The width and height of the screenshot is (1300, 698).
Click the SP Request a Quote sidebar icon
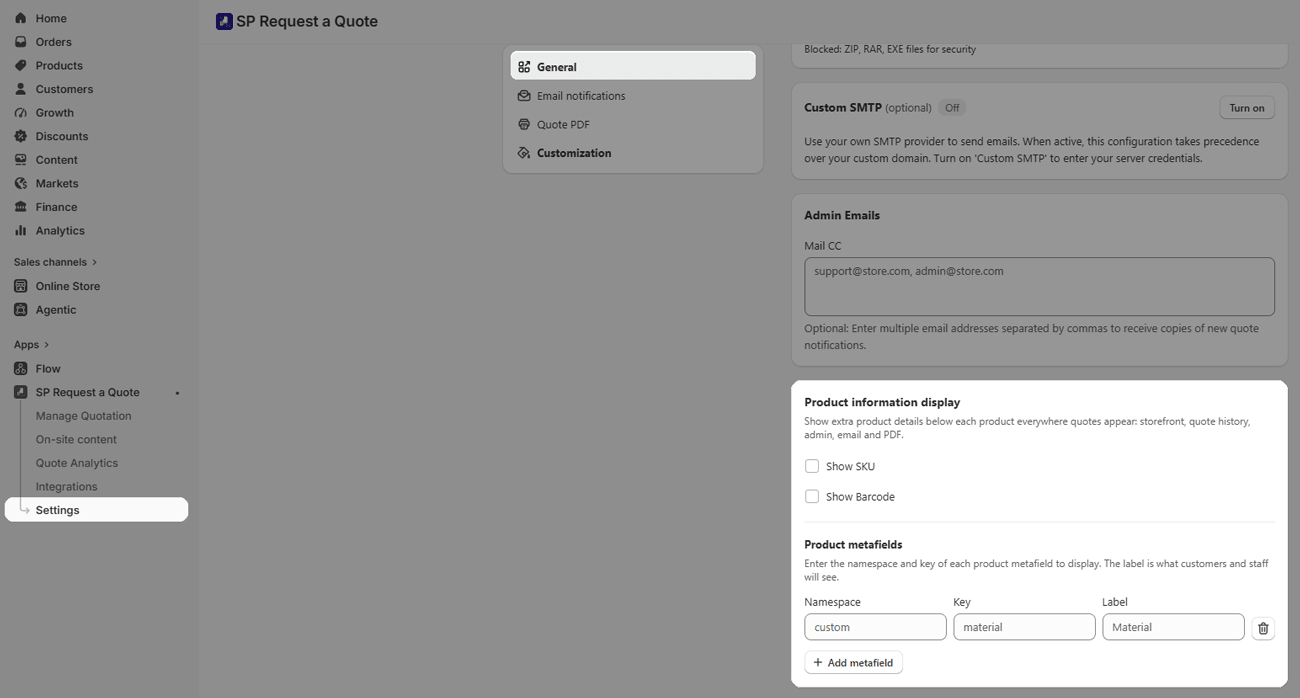20,392
